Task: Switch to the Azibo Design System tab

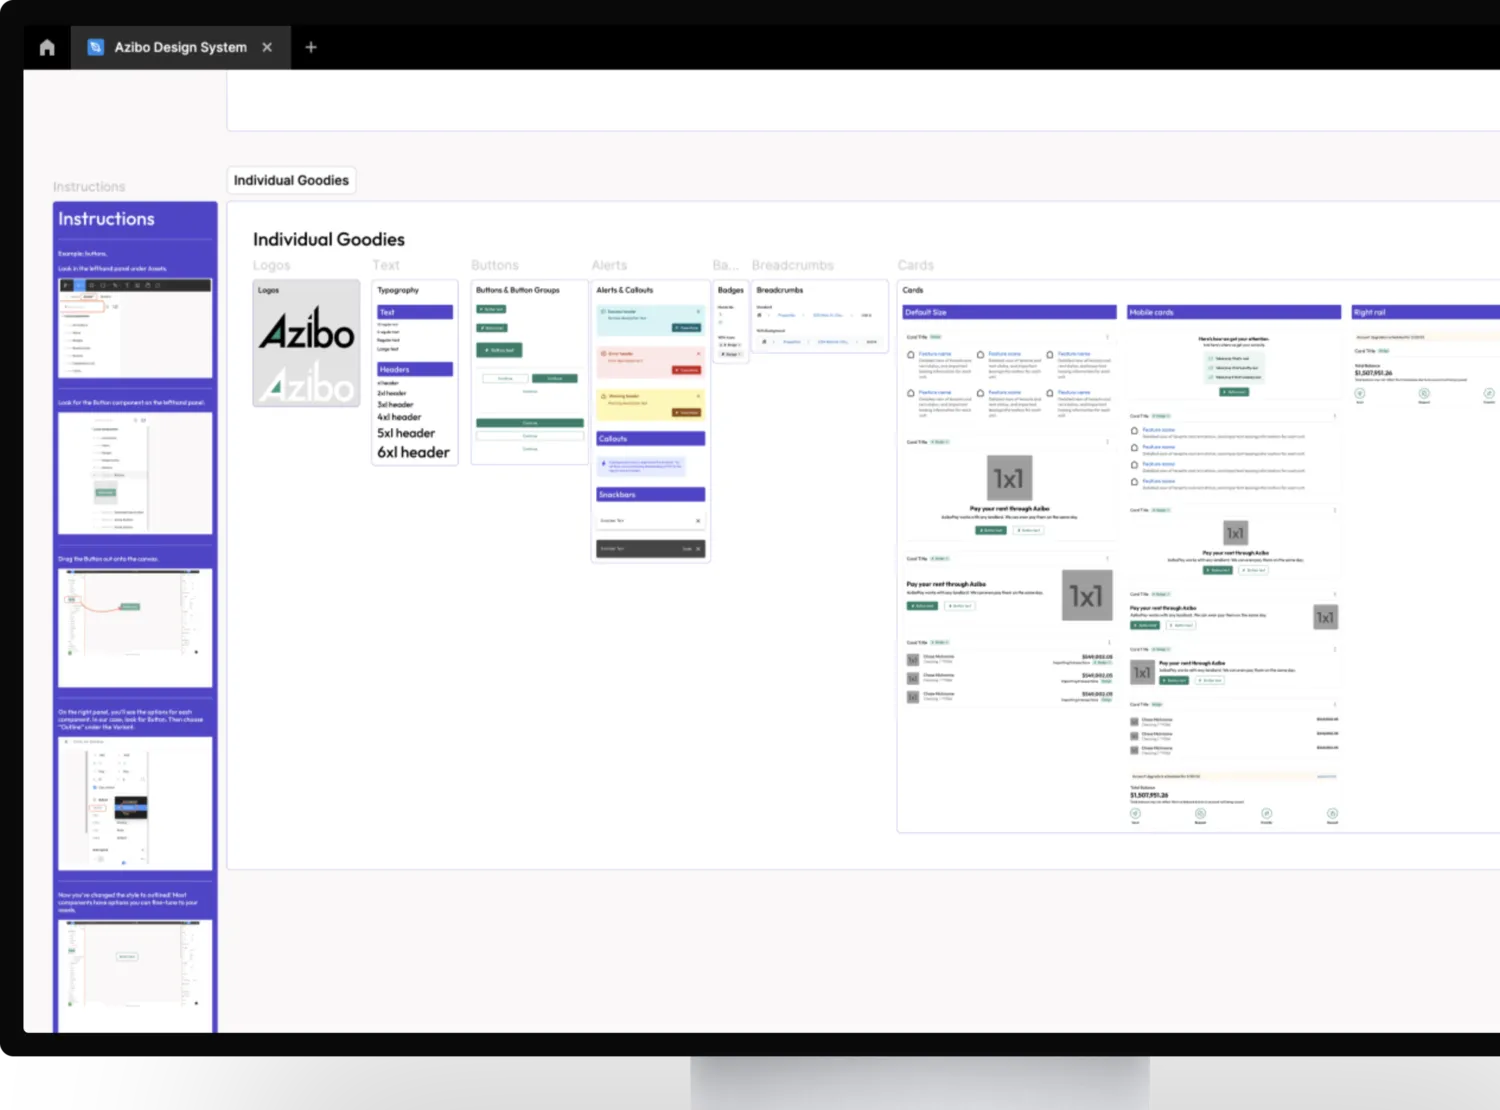Action: [x=181, y=47]
